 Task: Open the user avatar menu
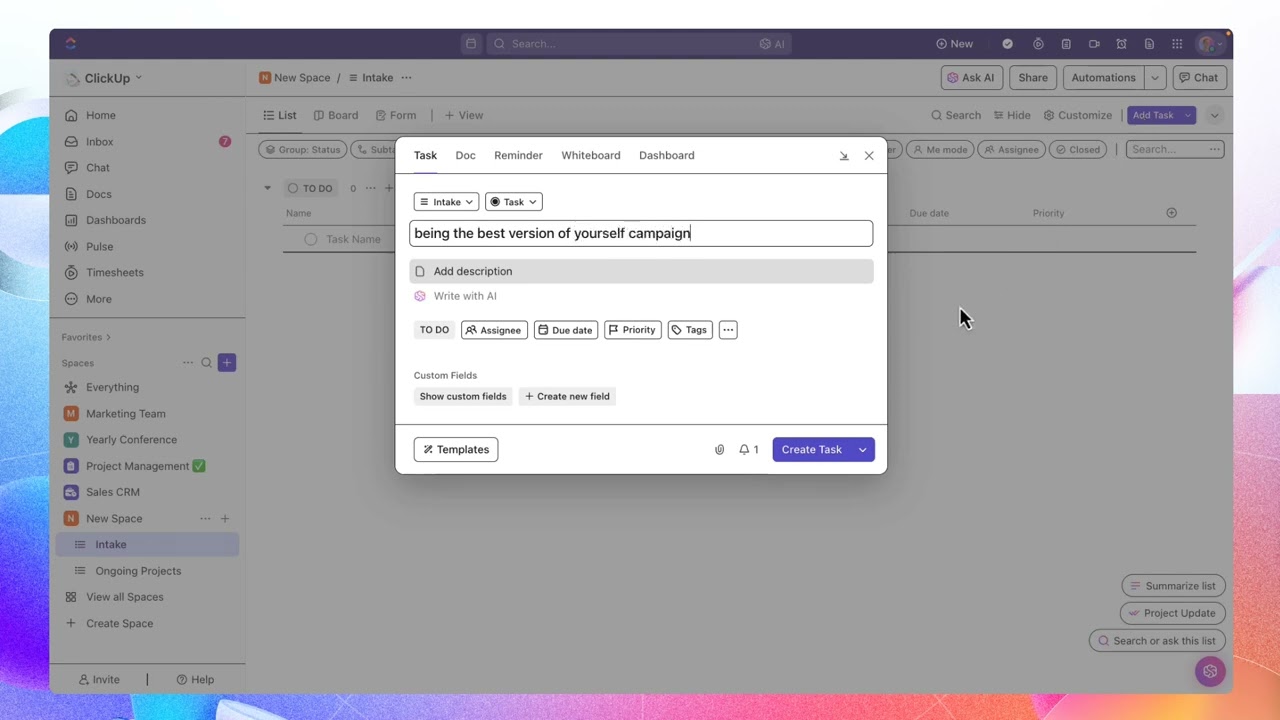[x=1208, y=44]
